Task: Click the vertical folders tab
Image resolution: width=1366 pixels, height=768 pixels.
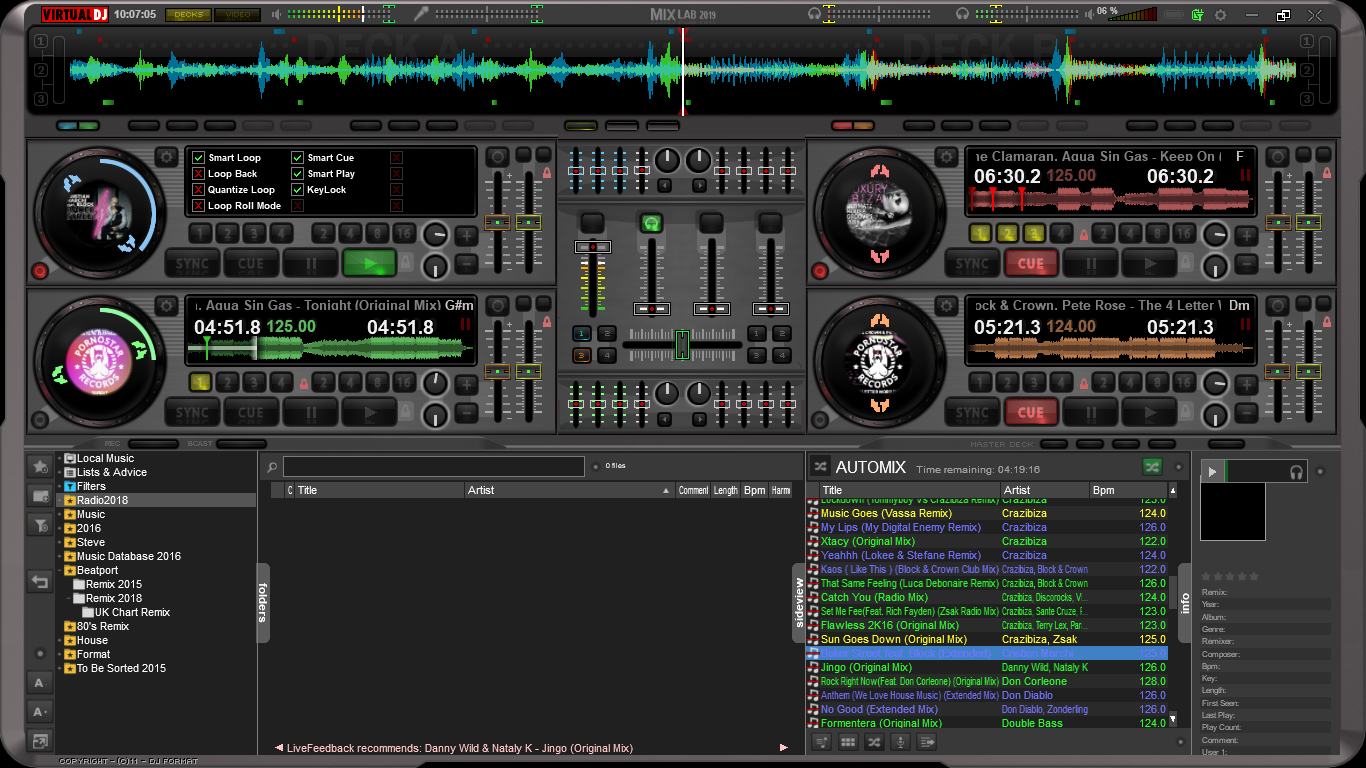Action: coord(263,602)
